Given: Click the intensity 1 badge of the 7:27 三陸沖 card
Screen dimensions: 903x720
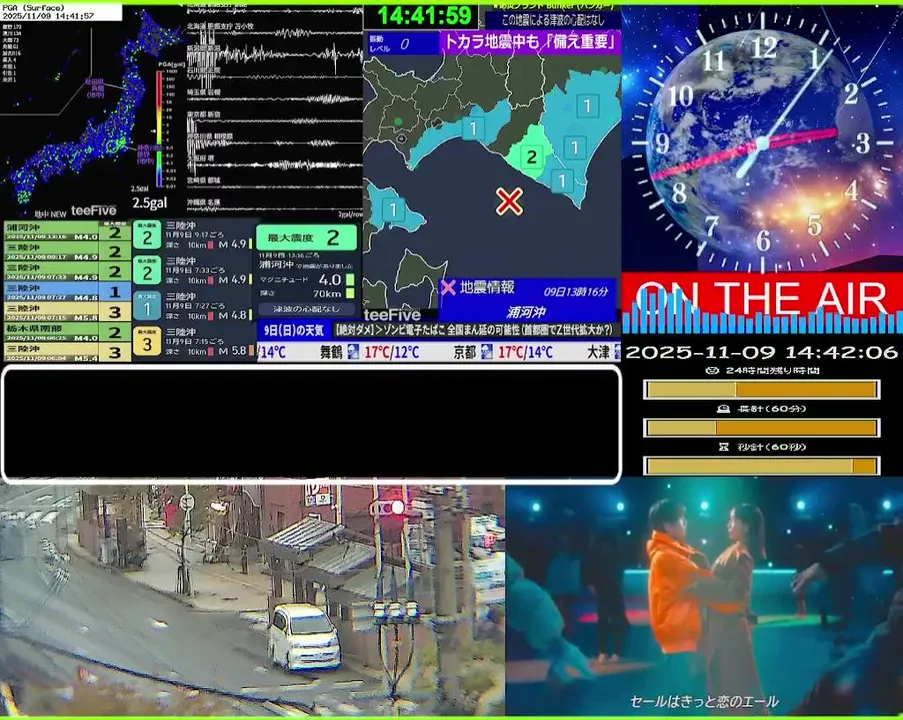Looking at the screenshot, I should pyautogui.click(x=147, y=306).
